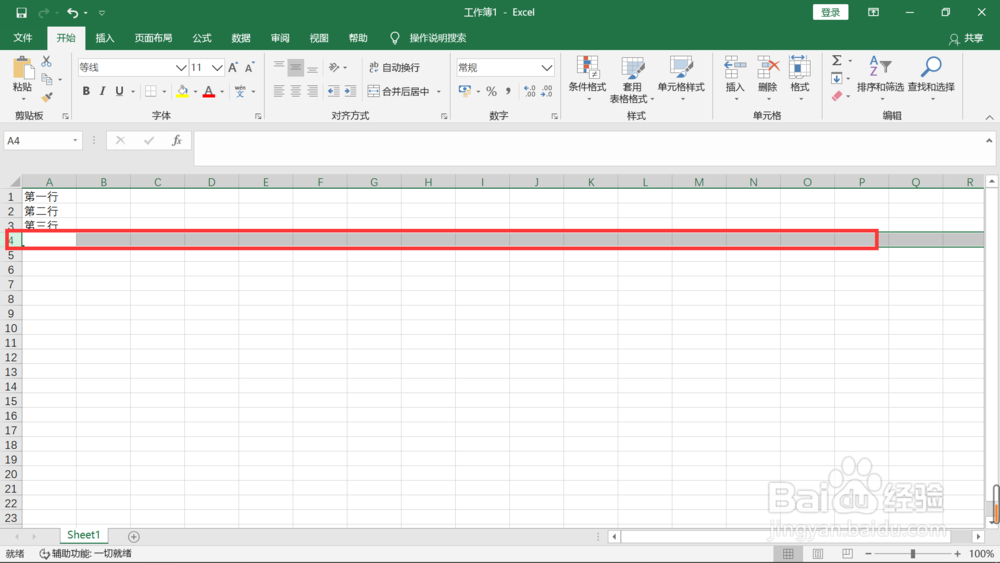Viewport: 1000px width, 563px height.
Task: Click the Cut scissors icon
Action: coord(47,61)
